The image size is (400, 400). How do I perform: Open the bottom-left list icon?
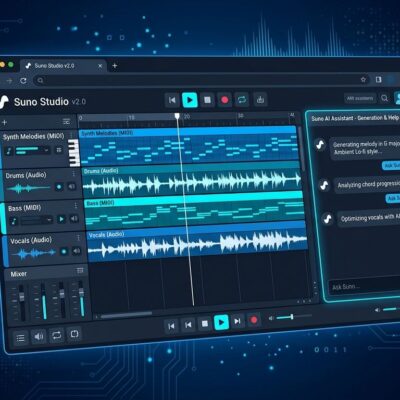20,338
